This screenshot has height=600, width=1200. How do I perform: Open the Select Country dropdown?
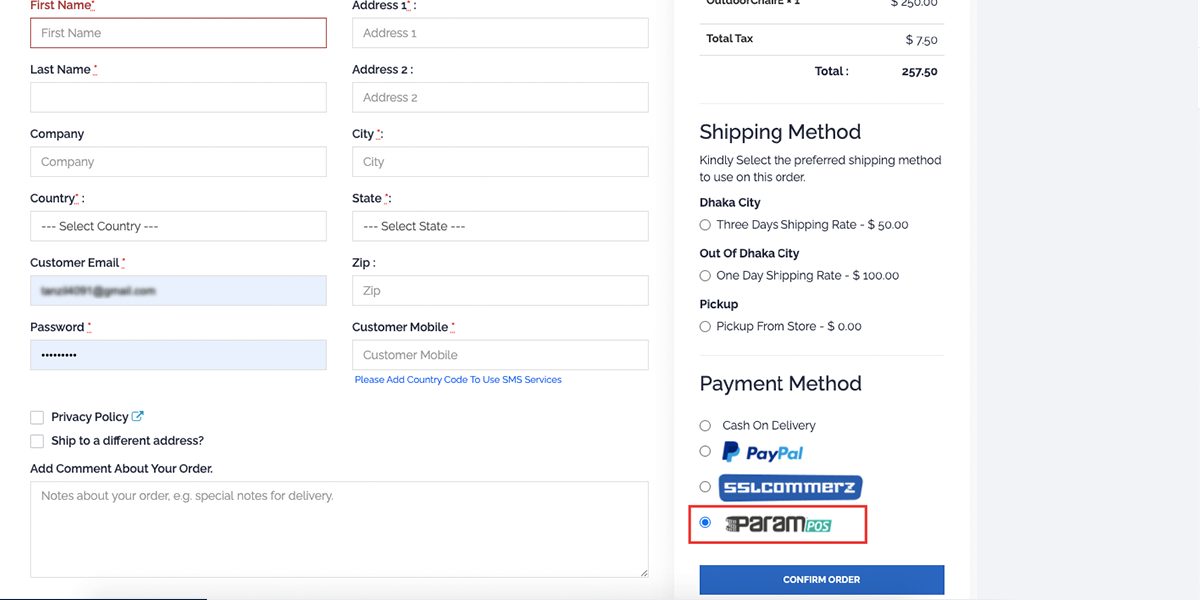click(x=178, y=226)
